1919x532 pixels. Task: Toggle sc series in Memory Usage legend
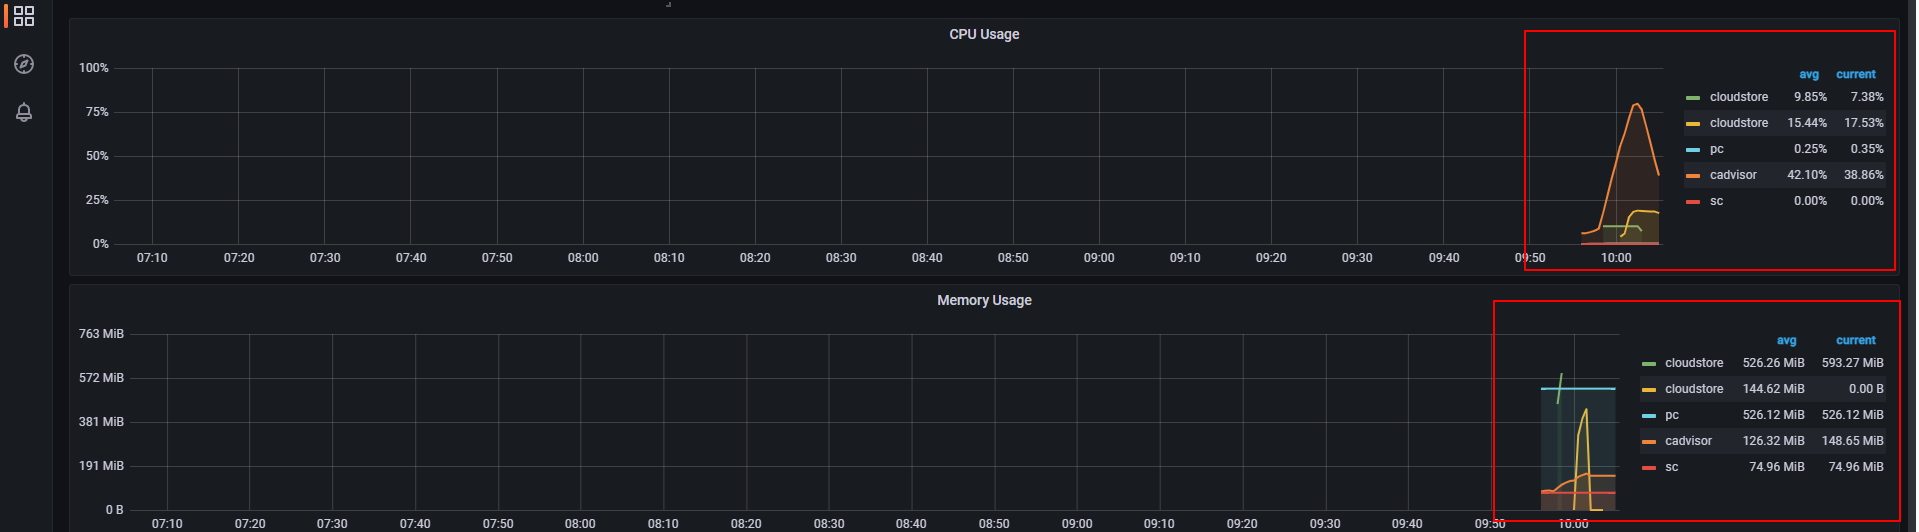[x=1671, y=467]
